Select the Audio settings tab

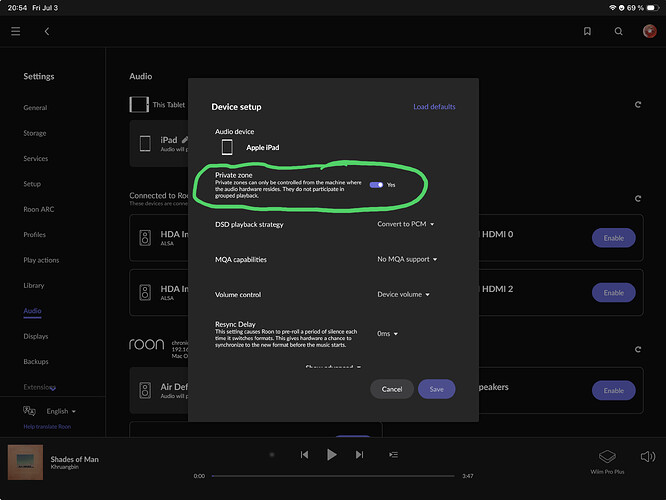click(32, 311)
